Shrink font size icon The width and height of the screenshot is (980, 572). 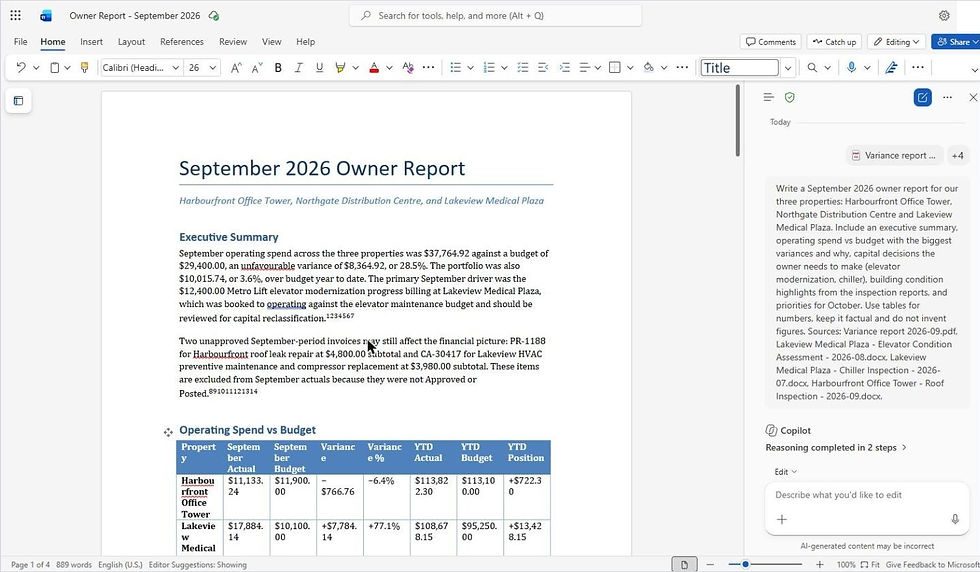pyautogui.click(x=257, y=68)
